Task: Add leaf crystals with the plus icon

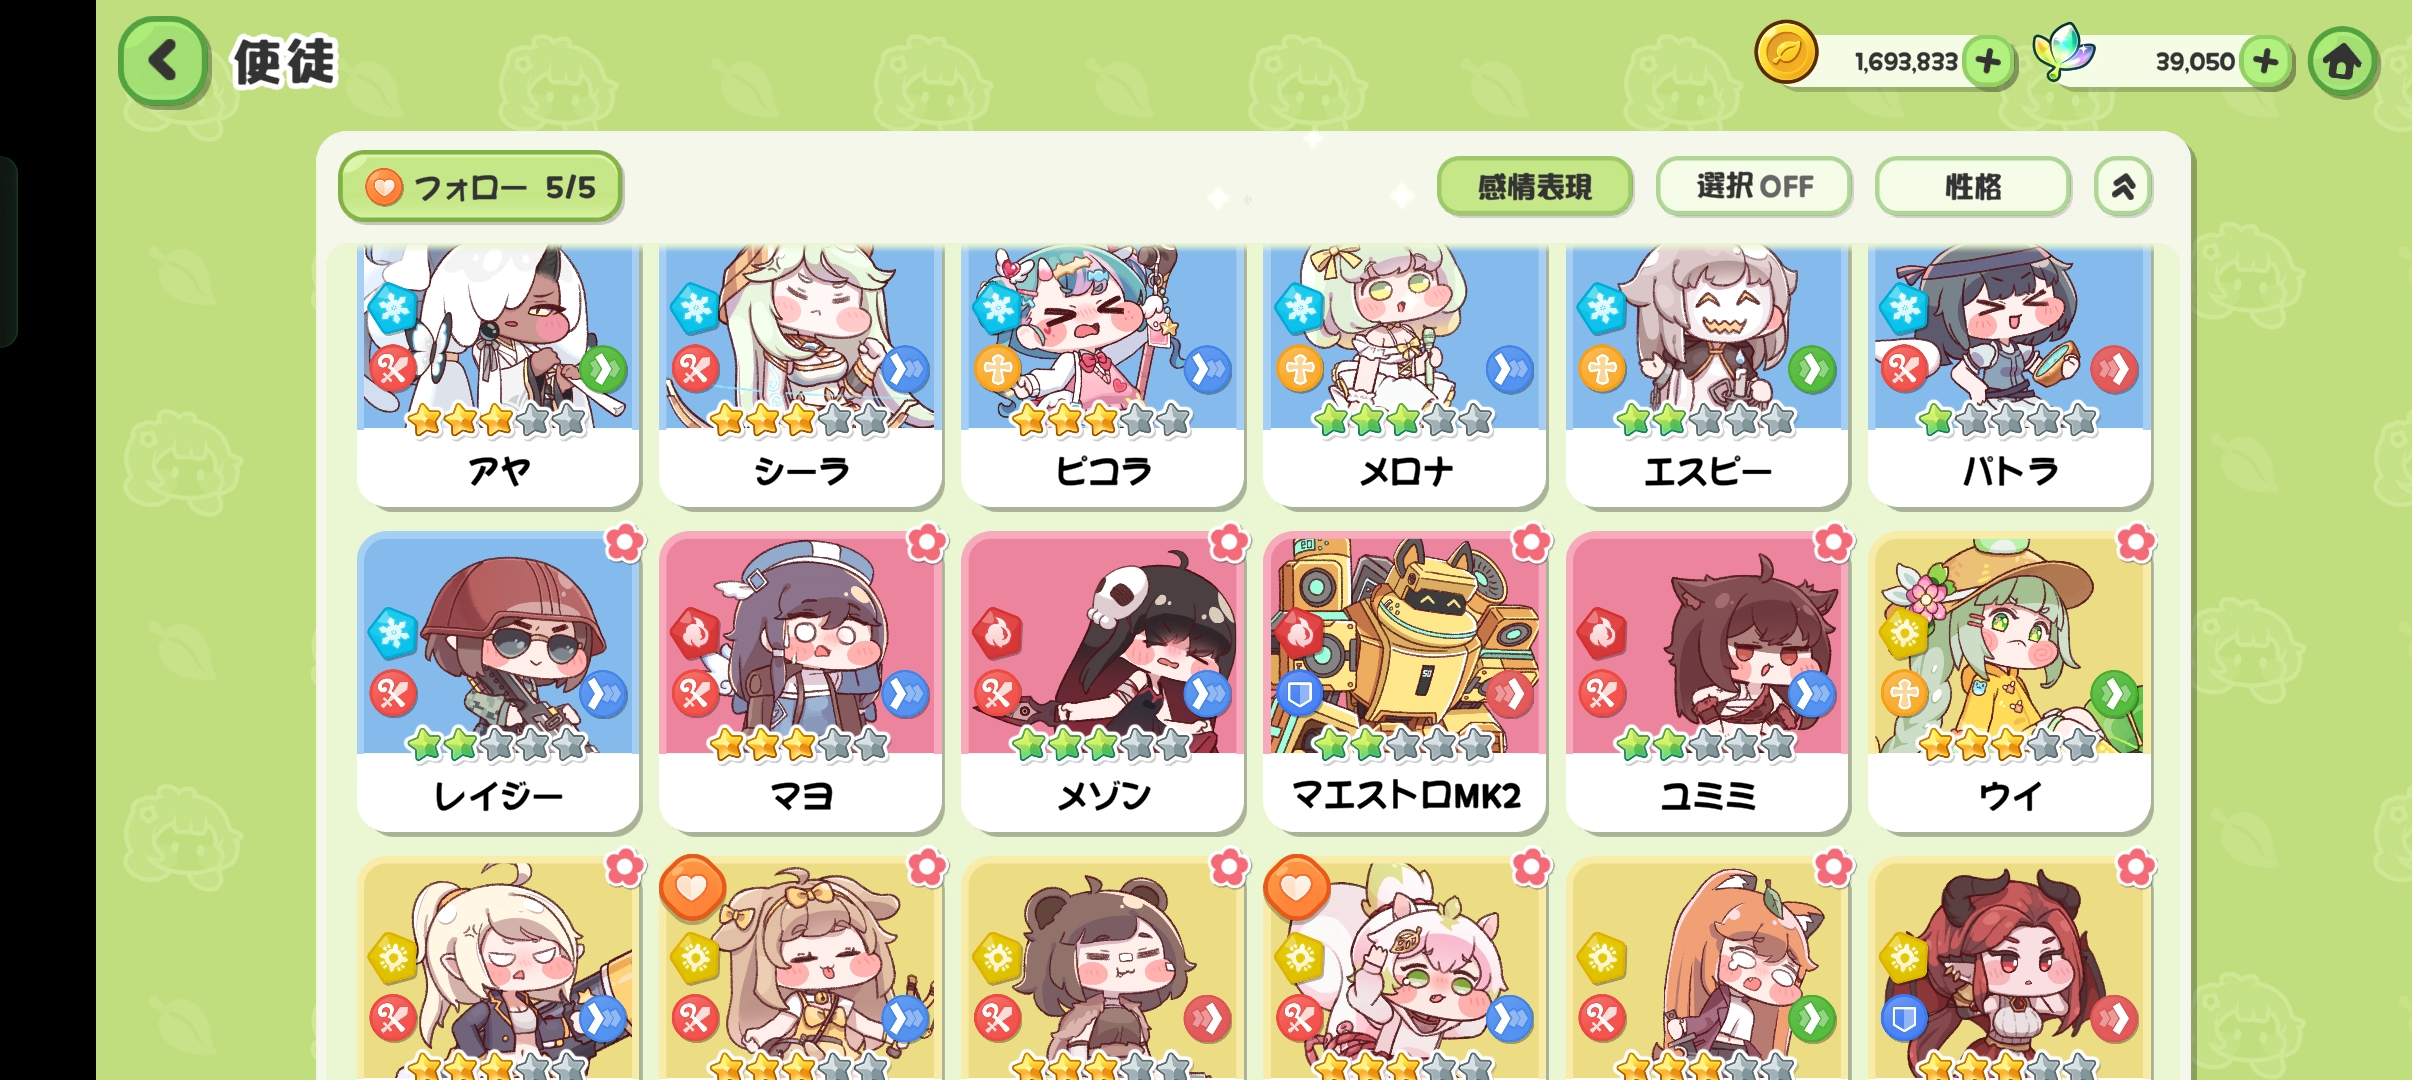Action: [2265, 62]
